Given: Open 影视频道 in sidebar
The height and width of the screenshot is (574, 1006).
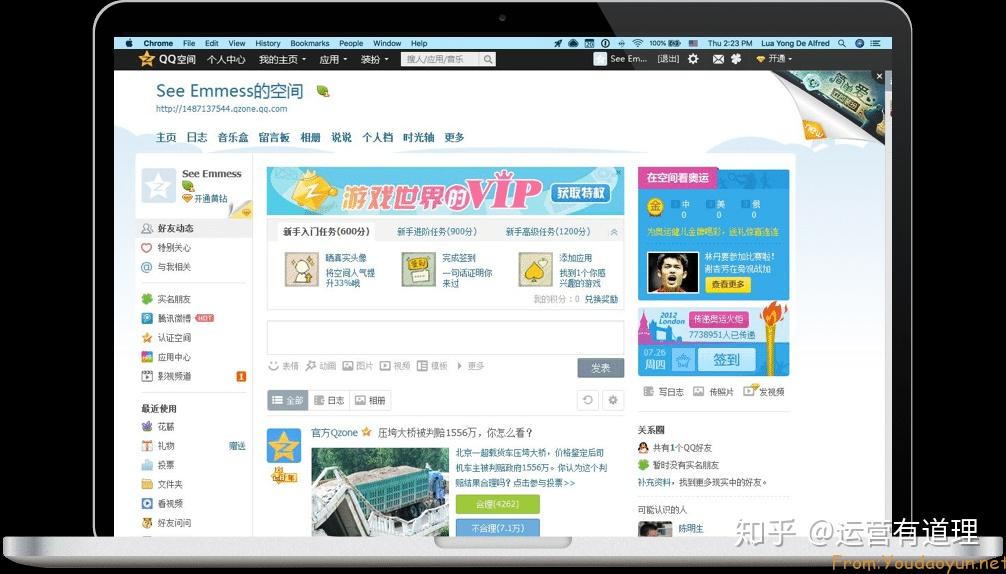Looking at the screenshot, I should (x=166, y=376).
